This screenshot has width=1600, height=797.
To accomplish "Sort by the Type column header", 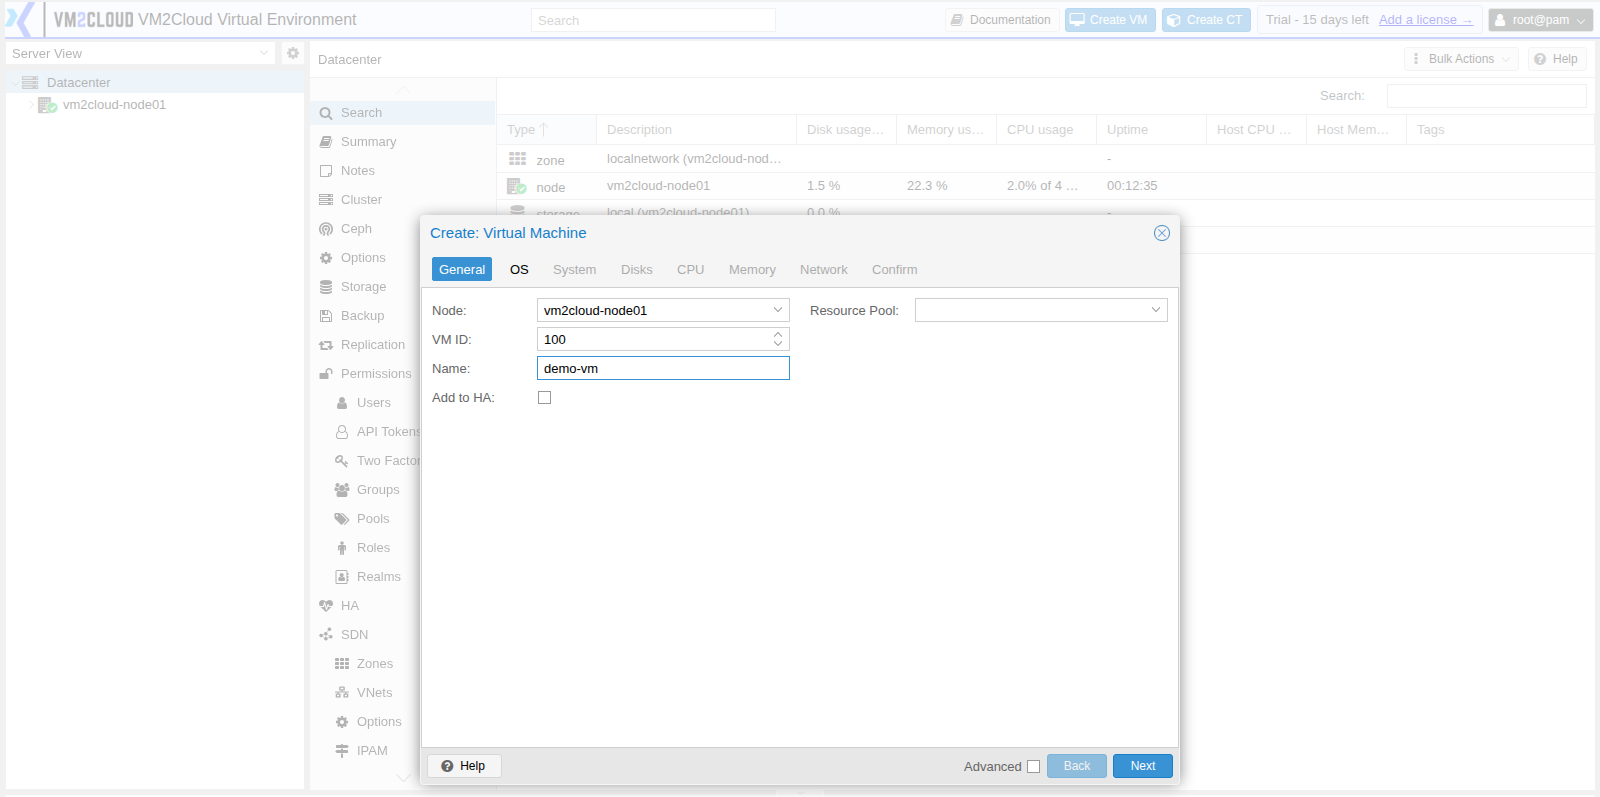I will pos(546,130).
